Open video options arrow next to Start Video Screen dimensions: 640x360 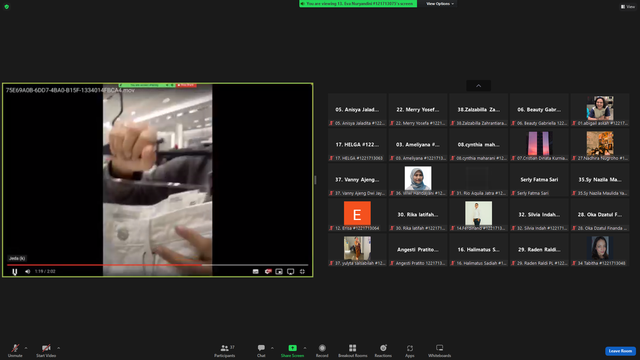pyautogui.click(x=59, y=348)
